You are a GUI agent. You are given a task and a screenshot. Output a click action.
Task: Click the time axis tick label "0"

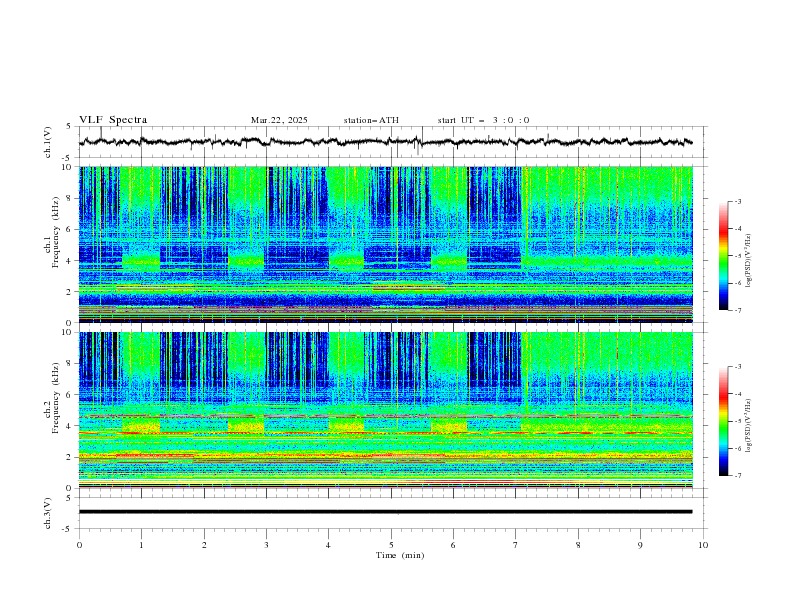click(x=79, y=545)
